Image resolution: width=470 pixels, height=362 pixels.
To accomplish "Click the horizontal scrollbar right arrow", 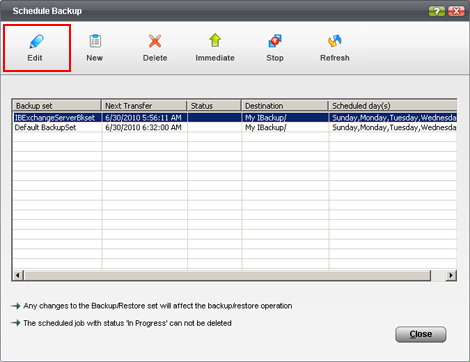I will pyautogui.click(x=451, y=275).
